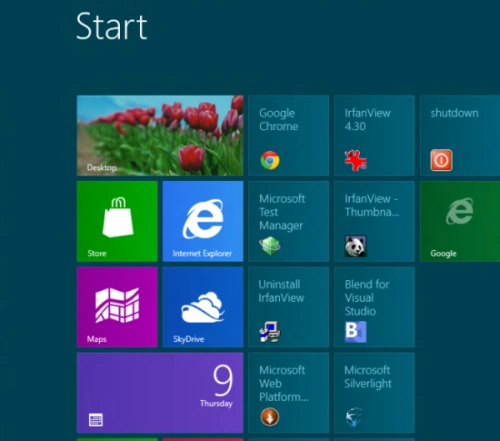Open the Desktop tile with tulips
This screenshot has height=441, width=500.
160,135
